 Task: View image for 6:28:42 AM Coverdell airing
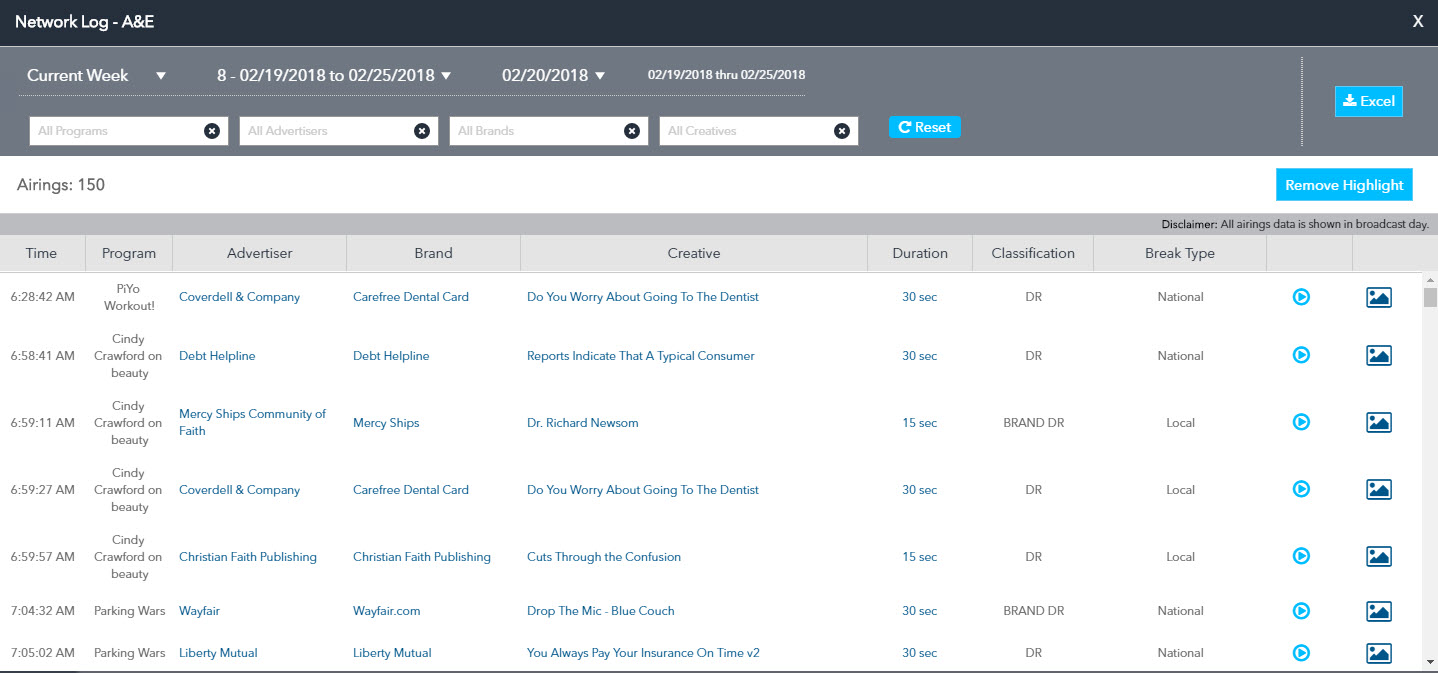1379,297
